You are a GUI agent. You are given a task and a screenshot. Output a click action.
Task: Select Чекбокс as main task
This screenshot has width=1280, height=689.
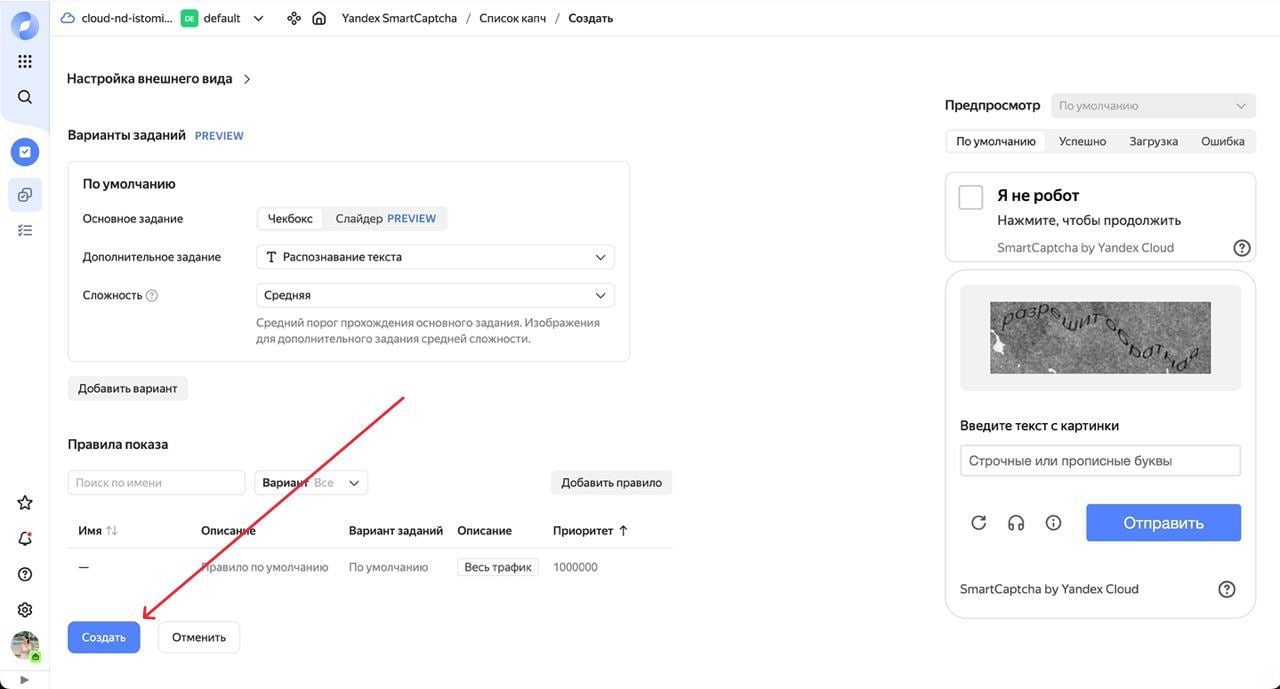(x=290, y=218)
